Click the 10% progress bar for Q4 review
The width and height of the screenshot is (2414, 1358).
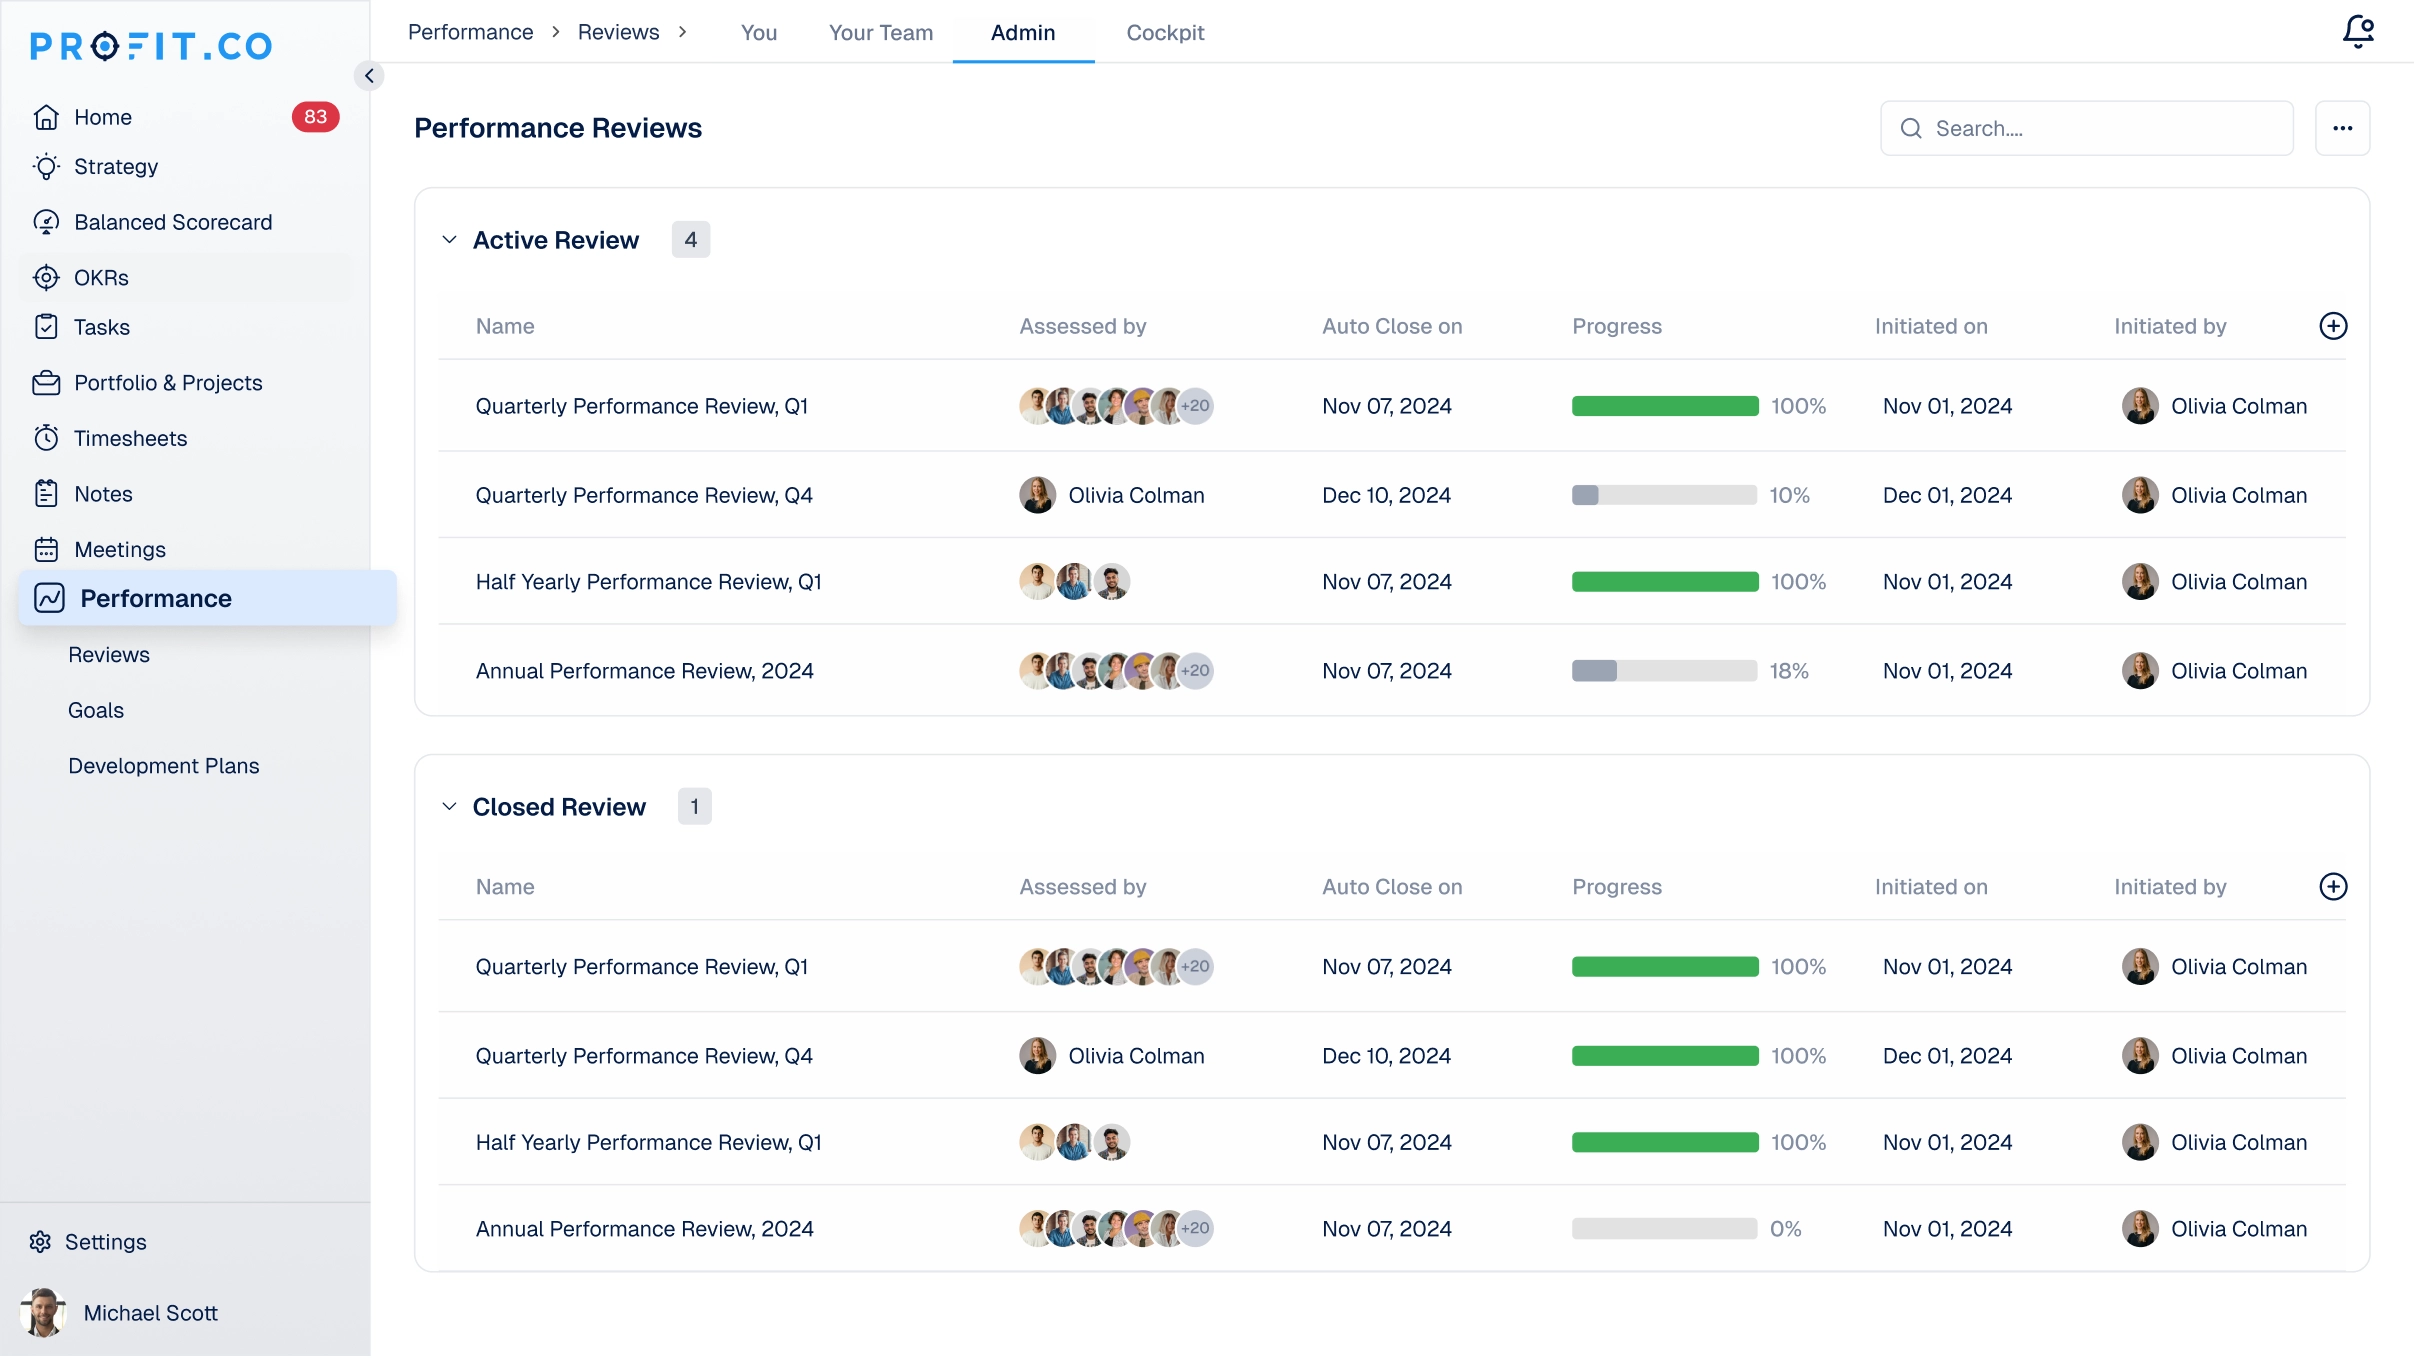pos(1663,495)
